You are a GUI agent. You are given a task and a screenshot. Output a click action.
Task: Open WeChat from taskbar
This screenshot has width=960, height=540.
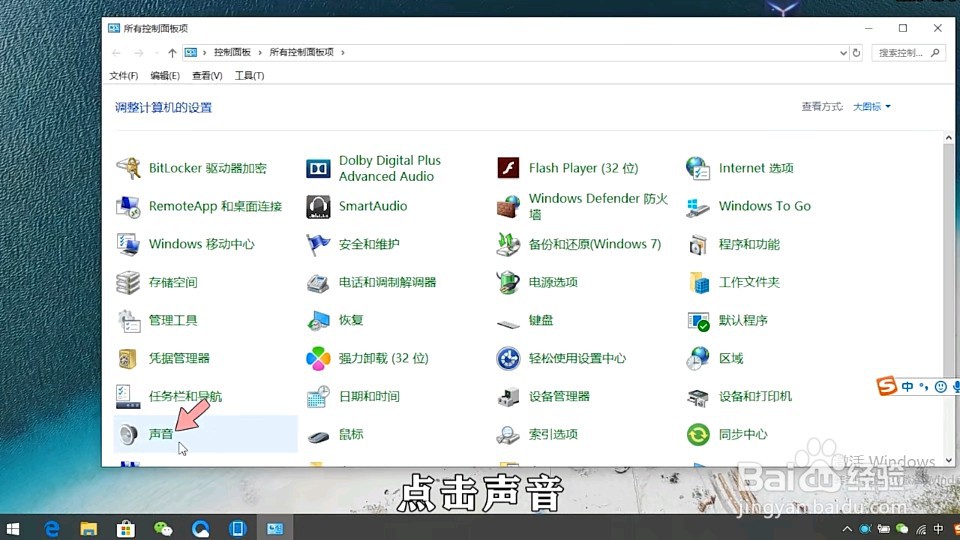click(163, 528)
